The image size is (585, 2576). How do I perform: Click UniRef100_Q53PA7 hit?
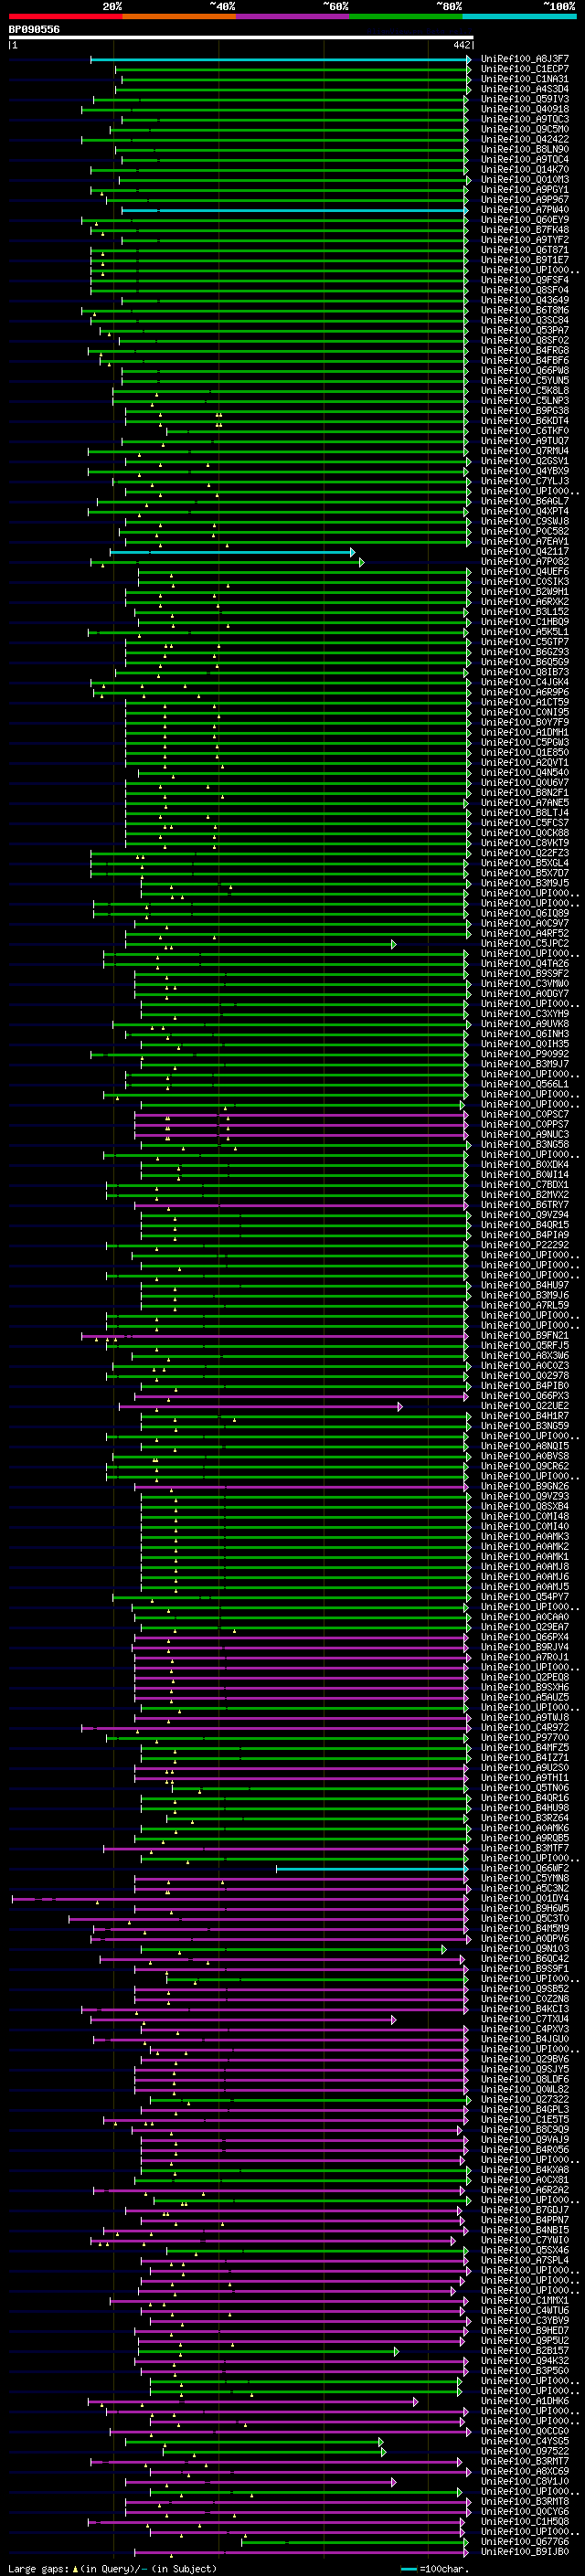525,330
